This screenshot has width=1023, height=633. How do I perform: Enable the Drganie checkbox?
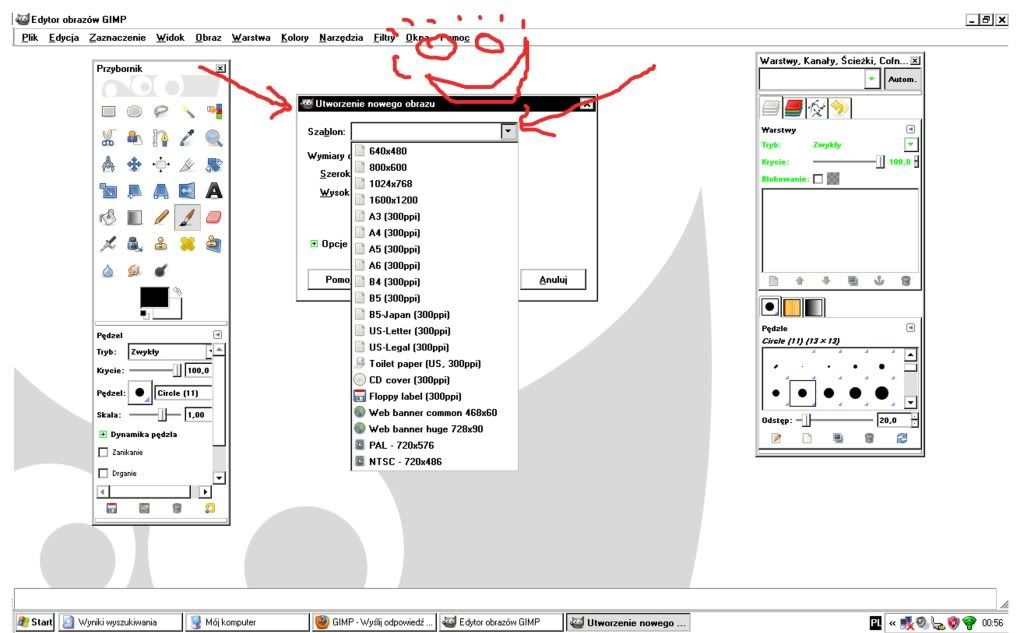(x=104, y=473)
